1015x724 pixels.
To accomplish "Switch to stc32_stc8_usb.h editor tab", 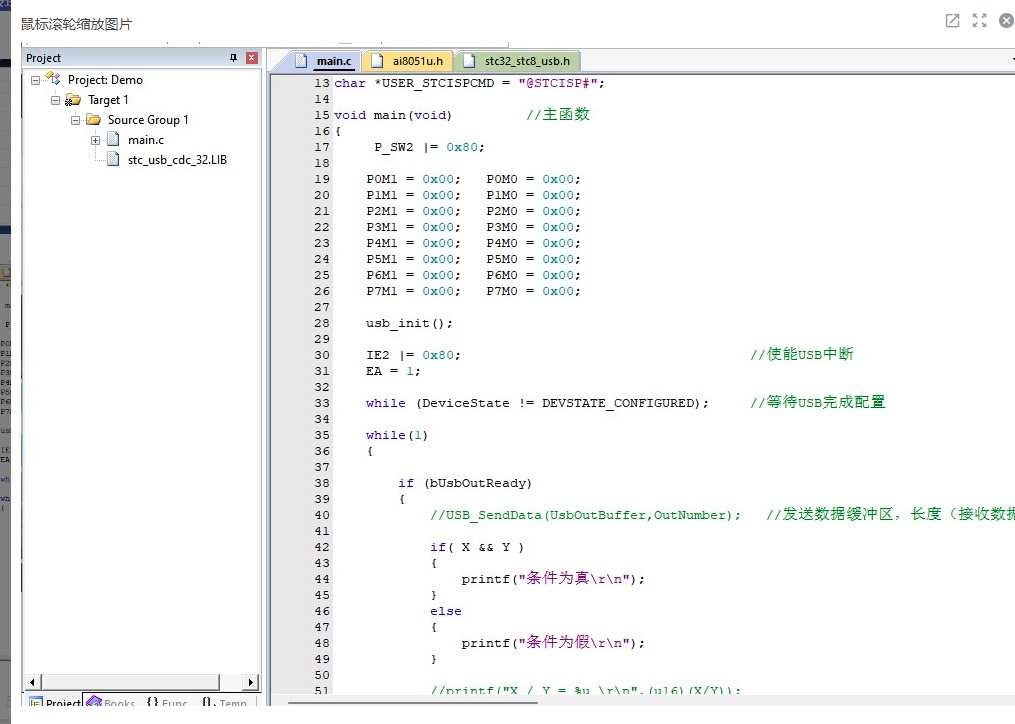I will (518, 61).
